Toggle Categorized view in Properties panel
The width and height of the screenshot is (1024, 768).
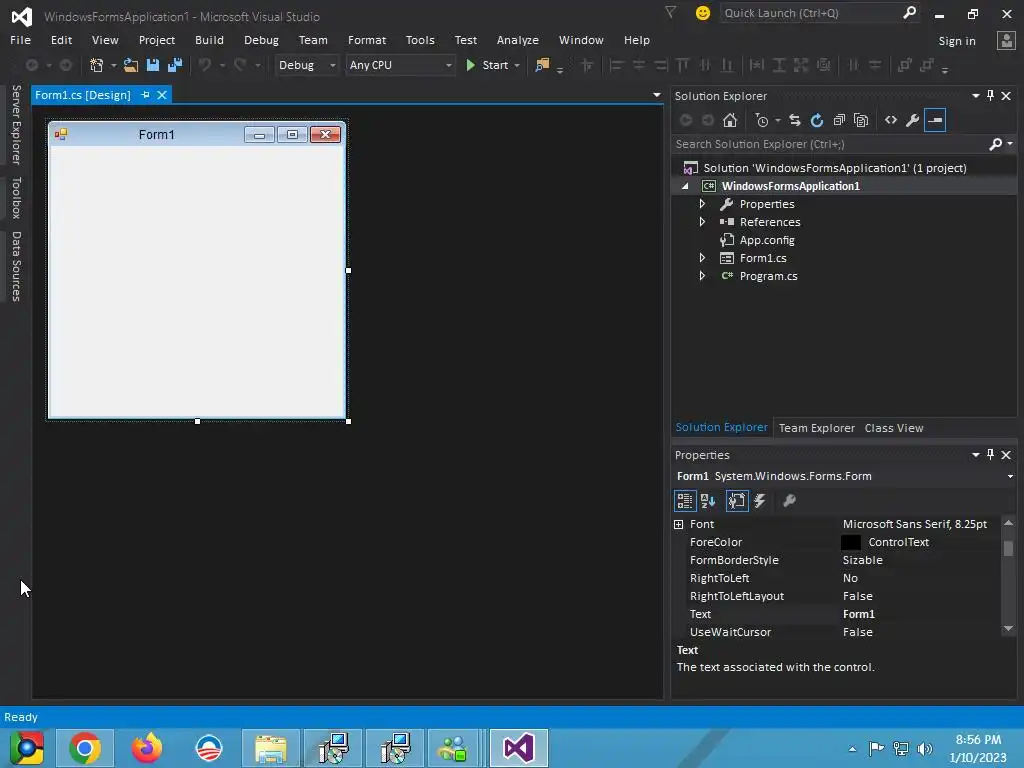pyautogui.click(x=684, y=501)
